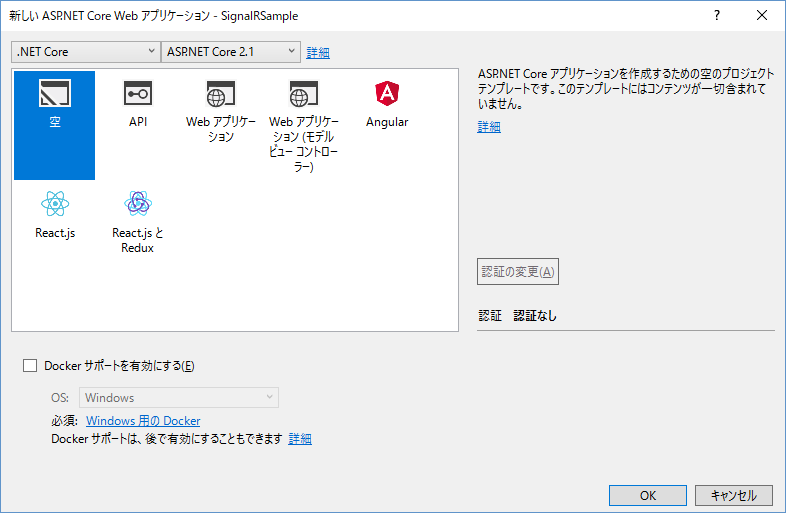The width and height of the screenshot is (786, 513).
Task: Pick the Web アプリケーション template icon
Action: tap(221, 93)
